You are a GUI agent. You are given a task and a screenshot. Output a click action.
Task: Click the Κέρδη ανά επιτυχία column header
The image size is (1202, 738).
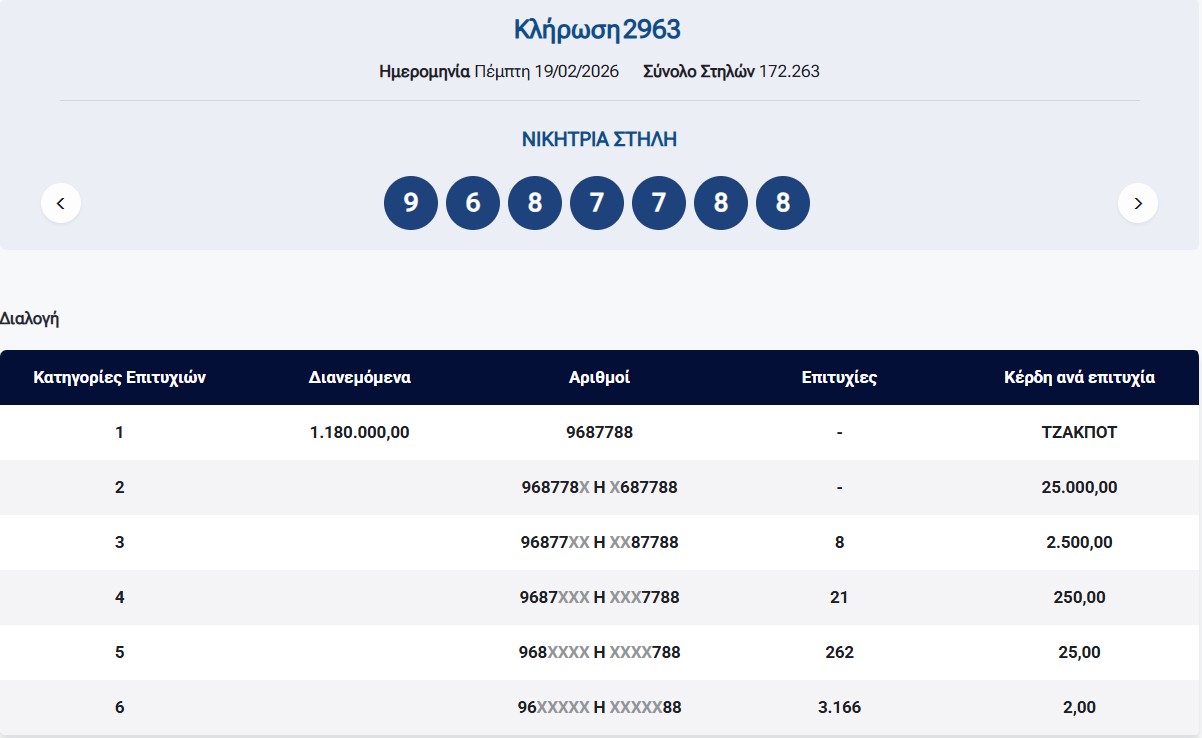tap(1079, 378)
